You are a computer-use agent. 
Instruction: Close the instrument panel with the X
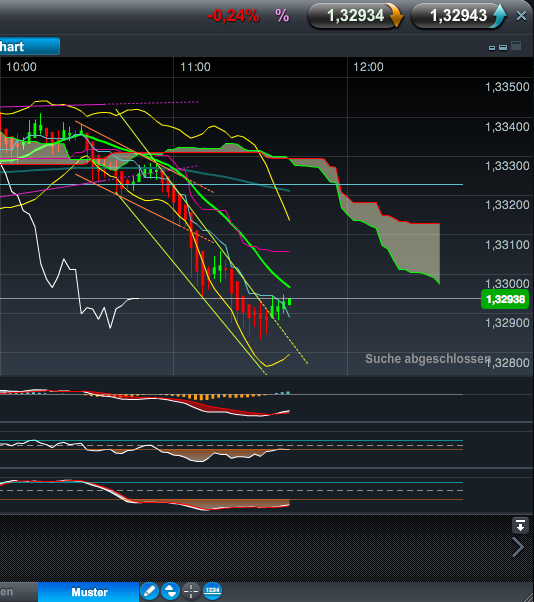[521, 16]
